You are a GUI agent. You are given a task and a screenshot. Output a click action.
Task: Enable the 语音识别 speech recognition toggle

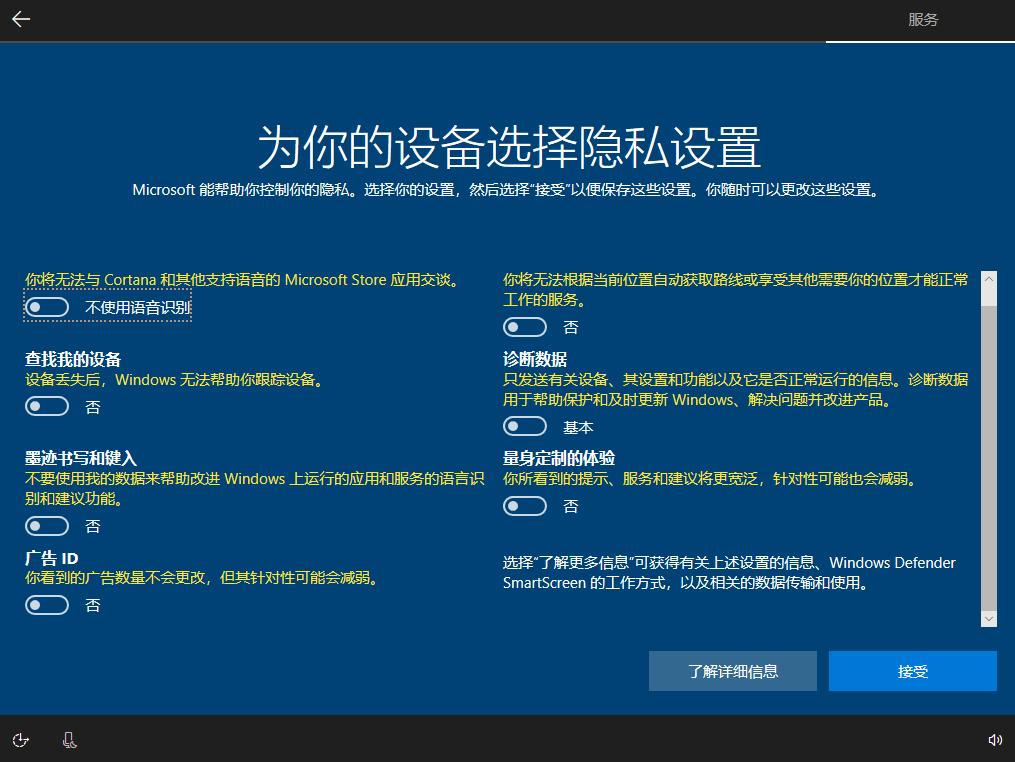click(46, 306)
